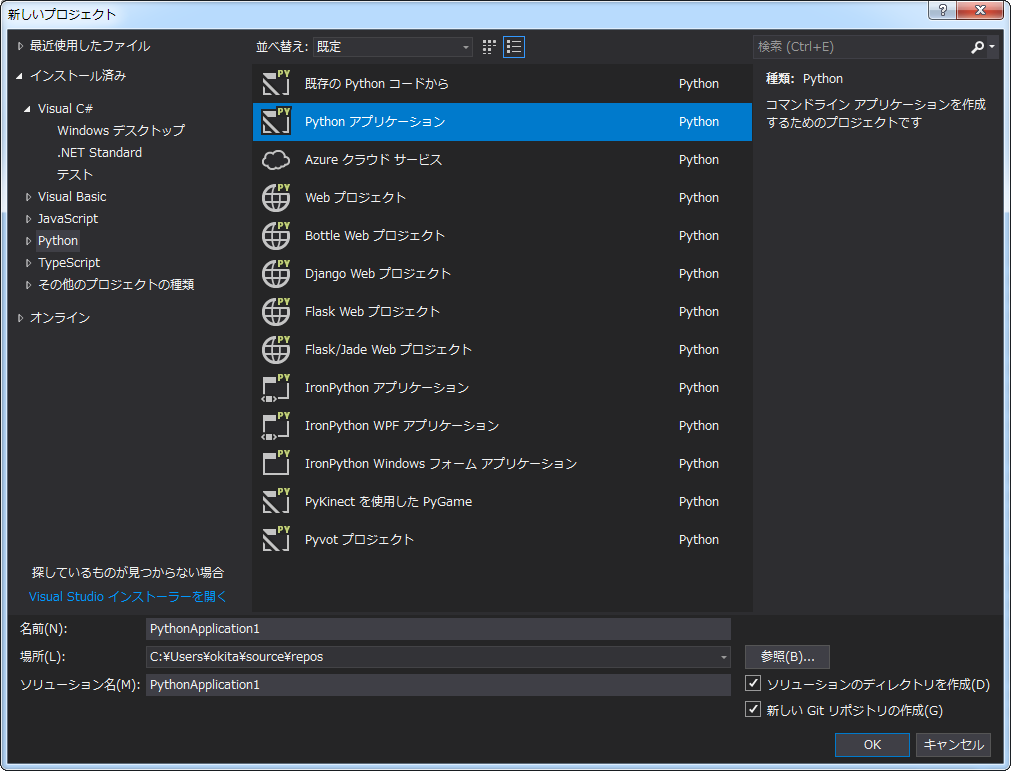Select 既存の Python コードから template name
1011x771 pixels.
click(377, 84)
